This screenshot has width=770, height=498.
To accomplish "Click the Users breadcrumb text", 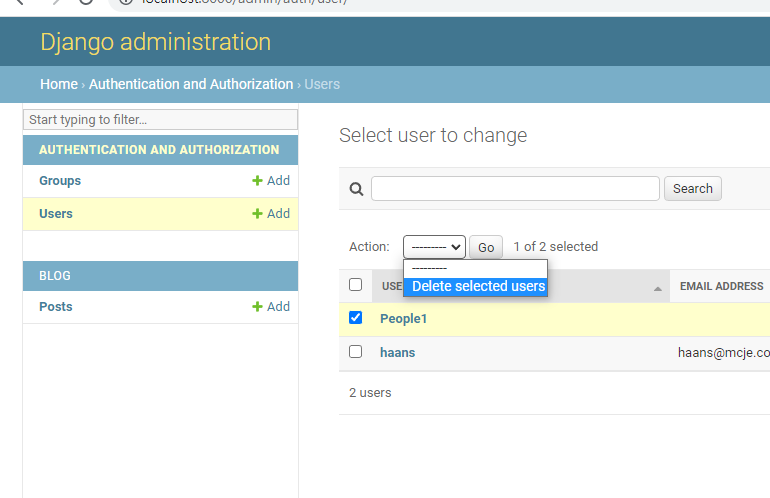I will coord(322,84).
